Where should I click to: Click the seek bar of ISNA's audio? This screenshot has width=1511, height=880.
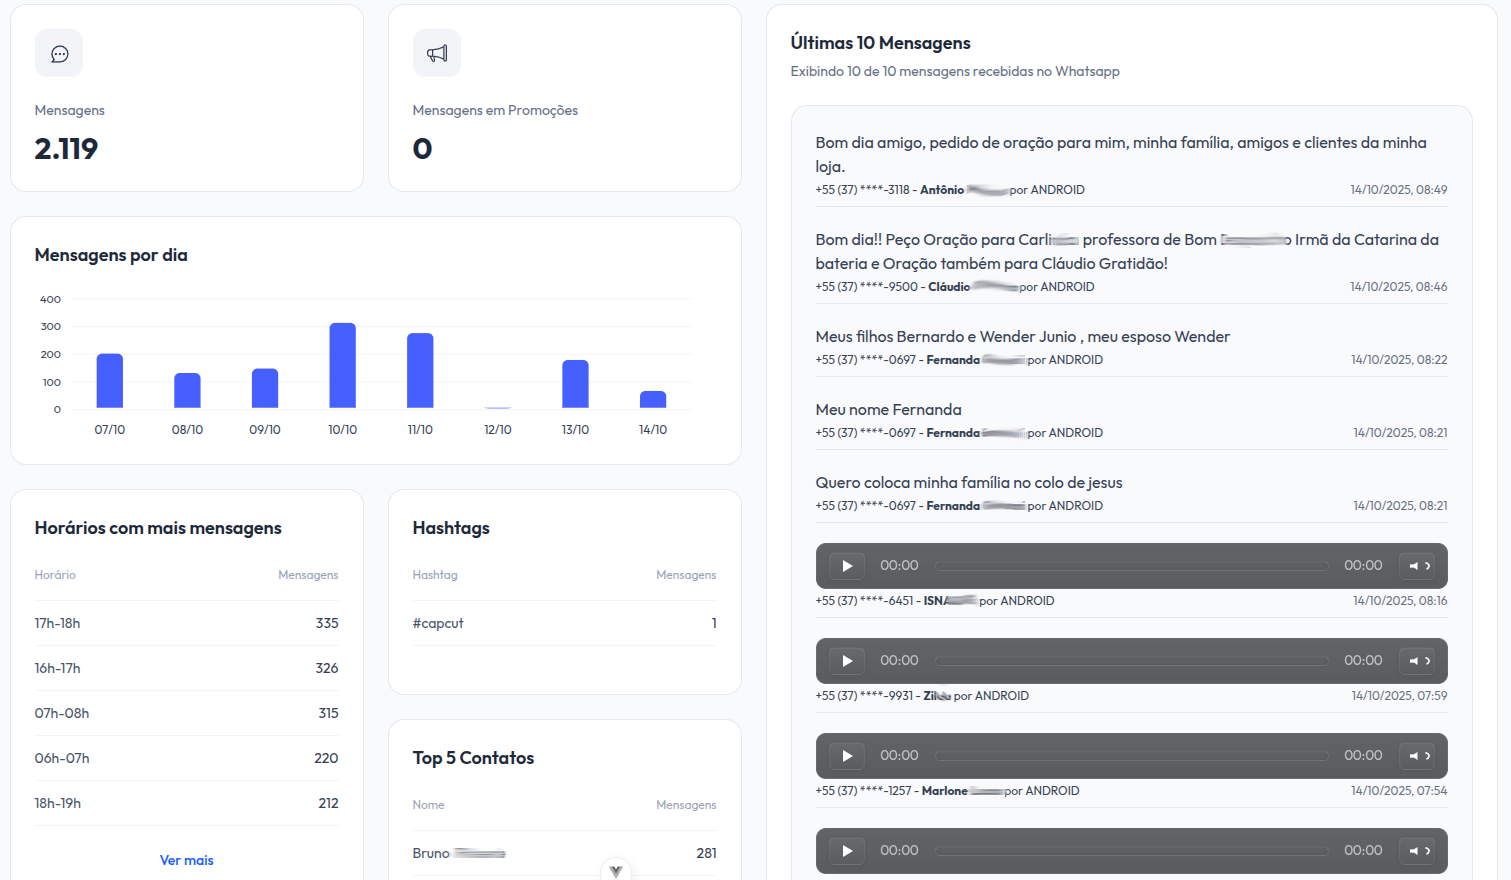(1131, 566)
